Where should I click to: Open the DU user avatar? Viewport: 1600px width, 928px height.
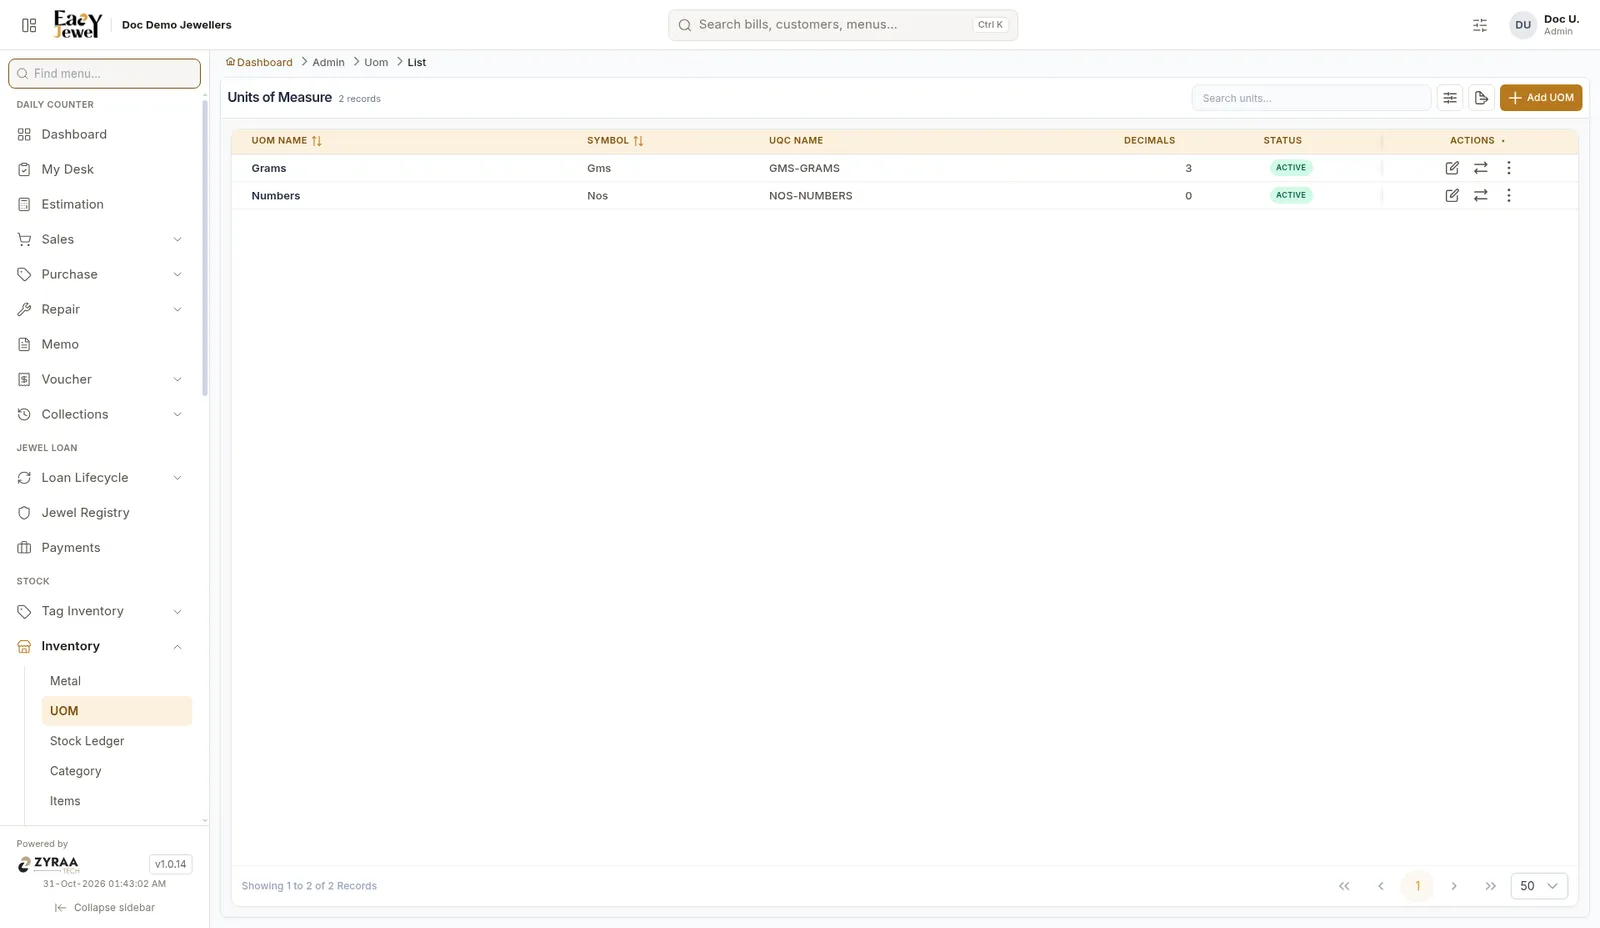(x=1523, y=25)
